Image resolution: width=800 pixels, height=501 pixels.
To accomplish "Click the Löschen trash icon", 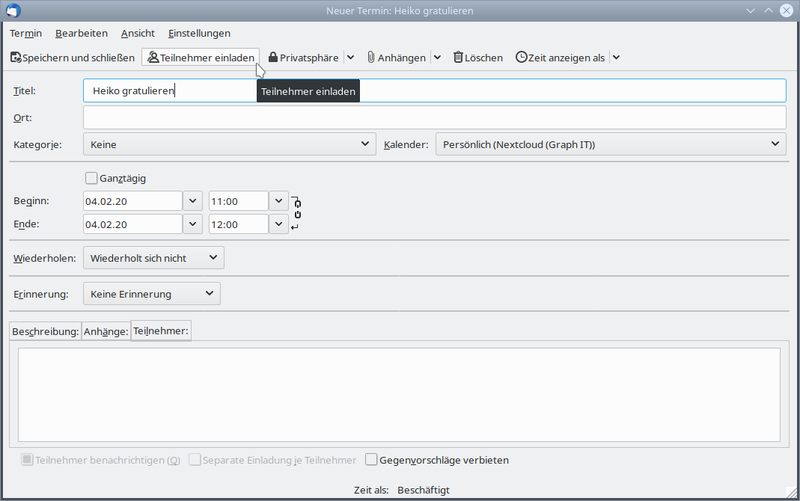I will 458,57.
